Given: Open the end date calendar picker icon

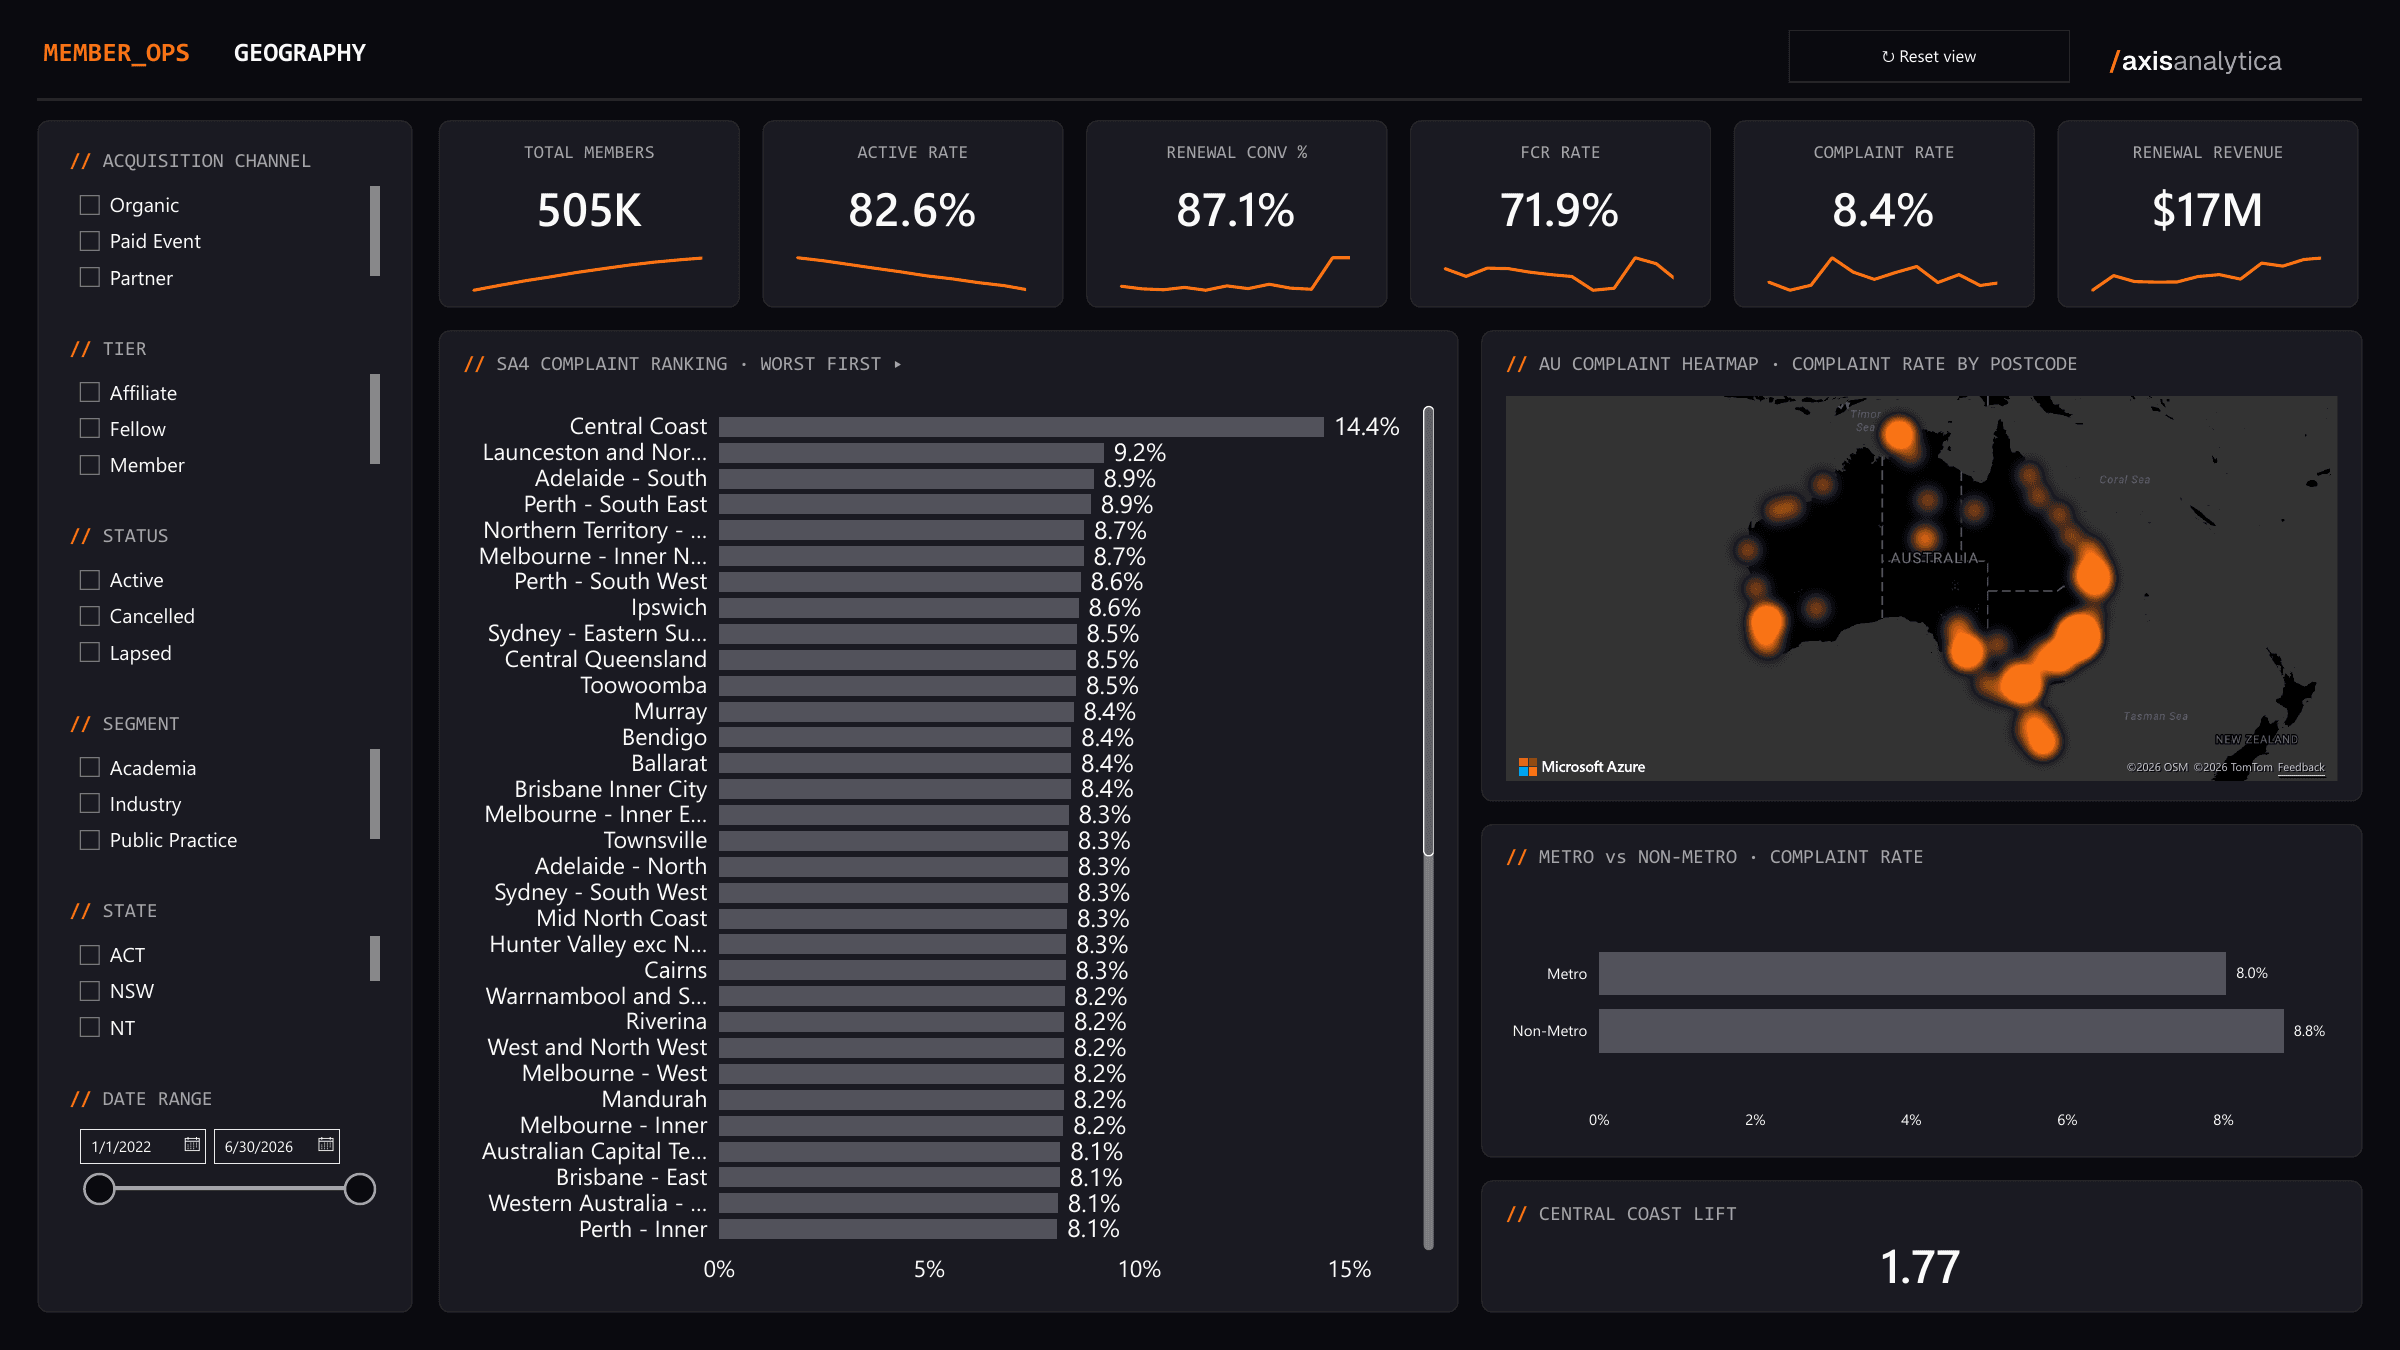Looking at the screenshot, I should coord(326,1145).
